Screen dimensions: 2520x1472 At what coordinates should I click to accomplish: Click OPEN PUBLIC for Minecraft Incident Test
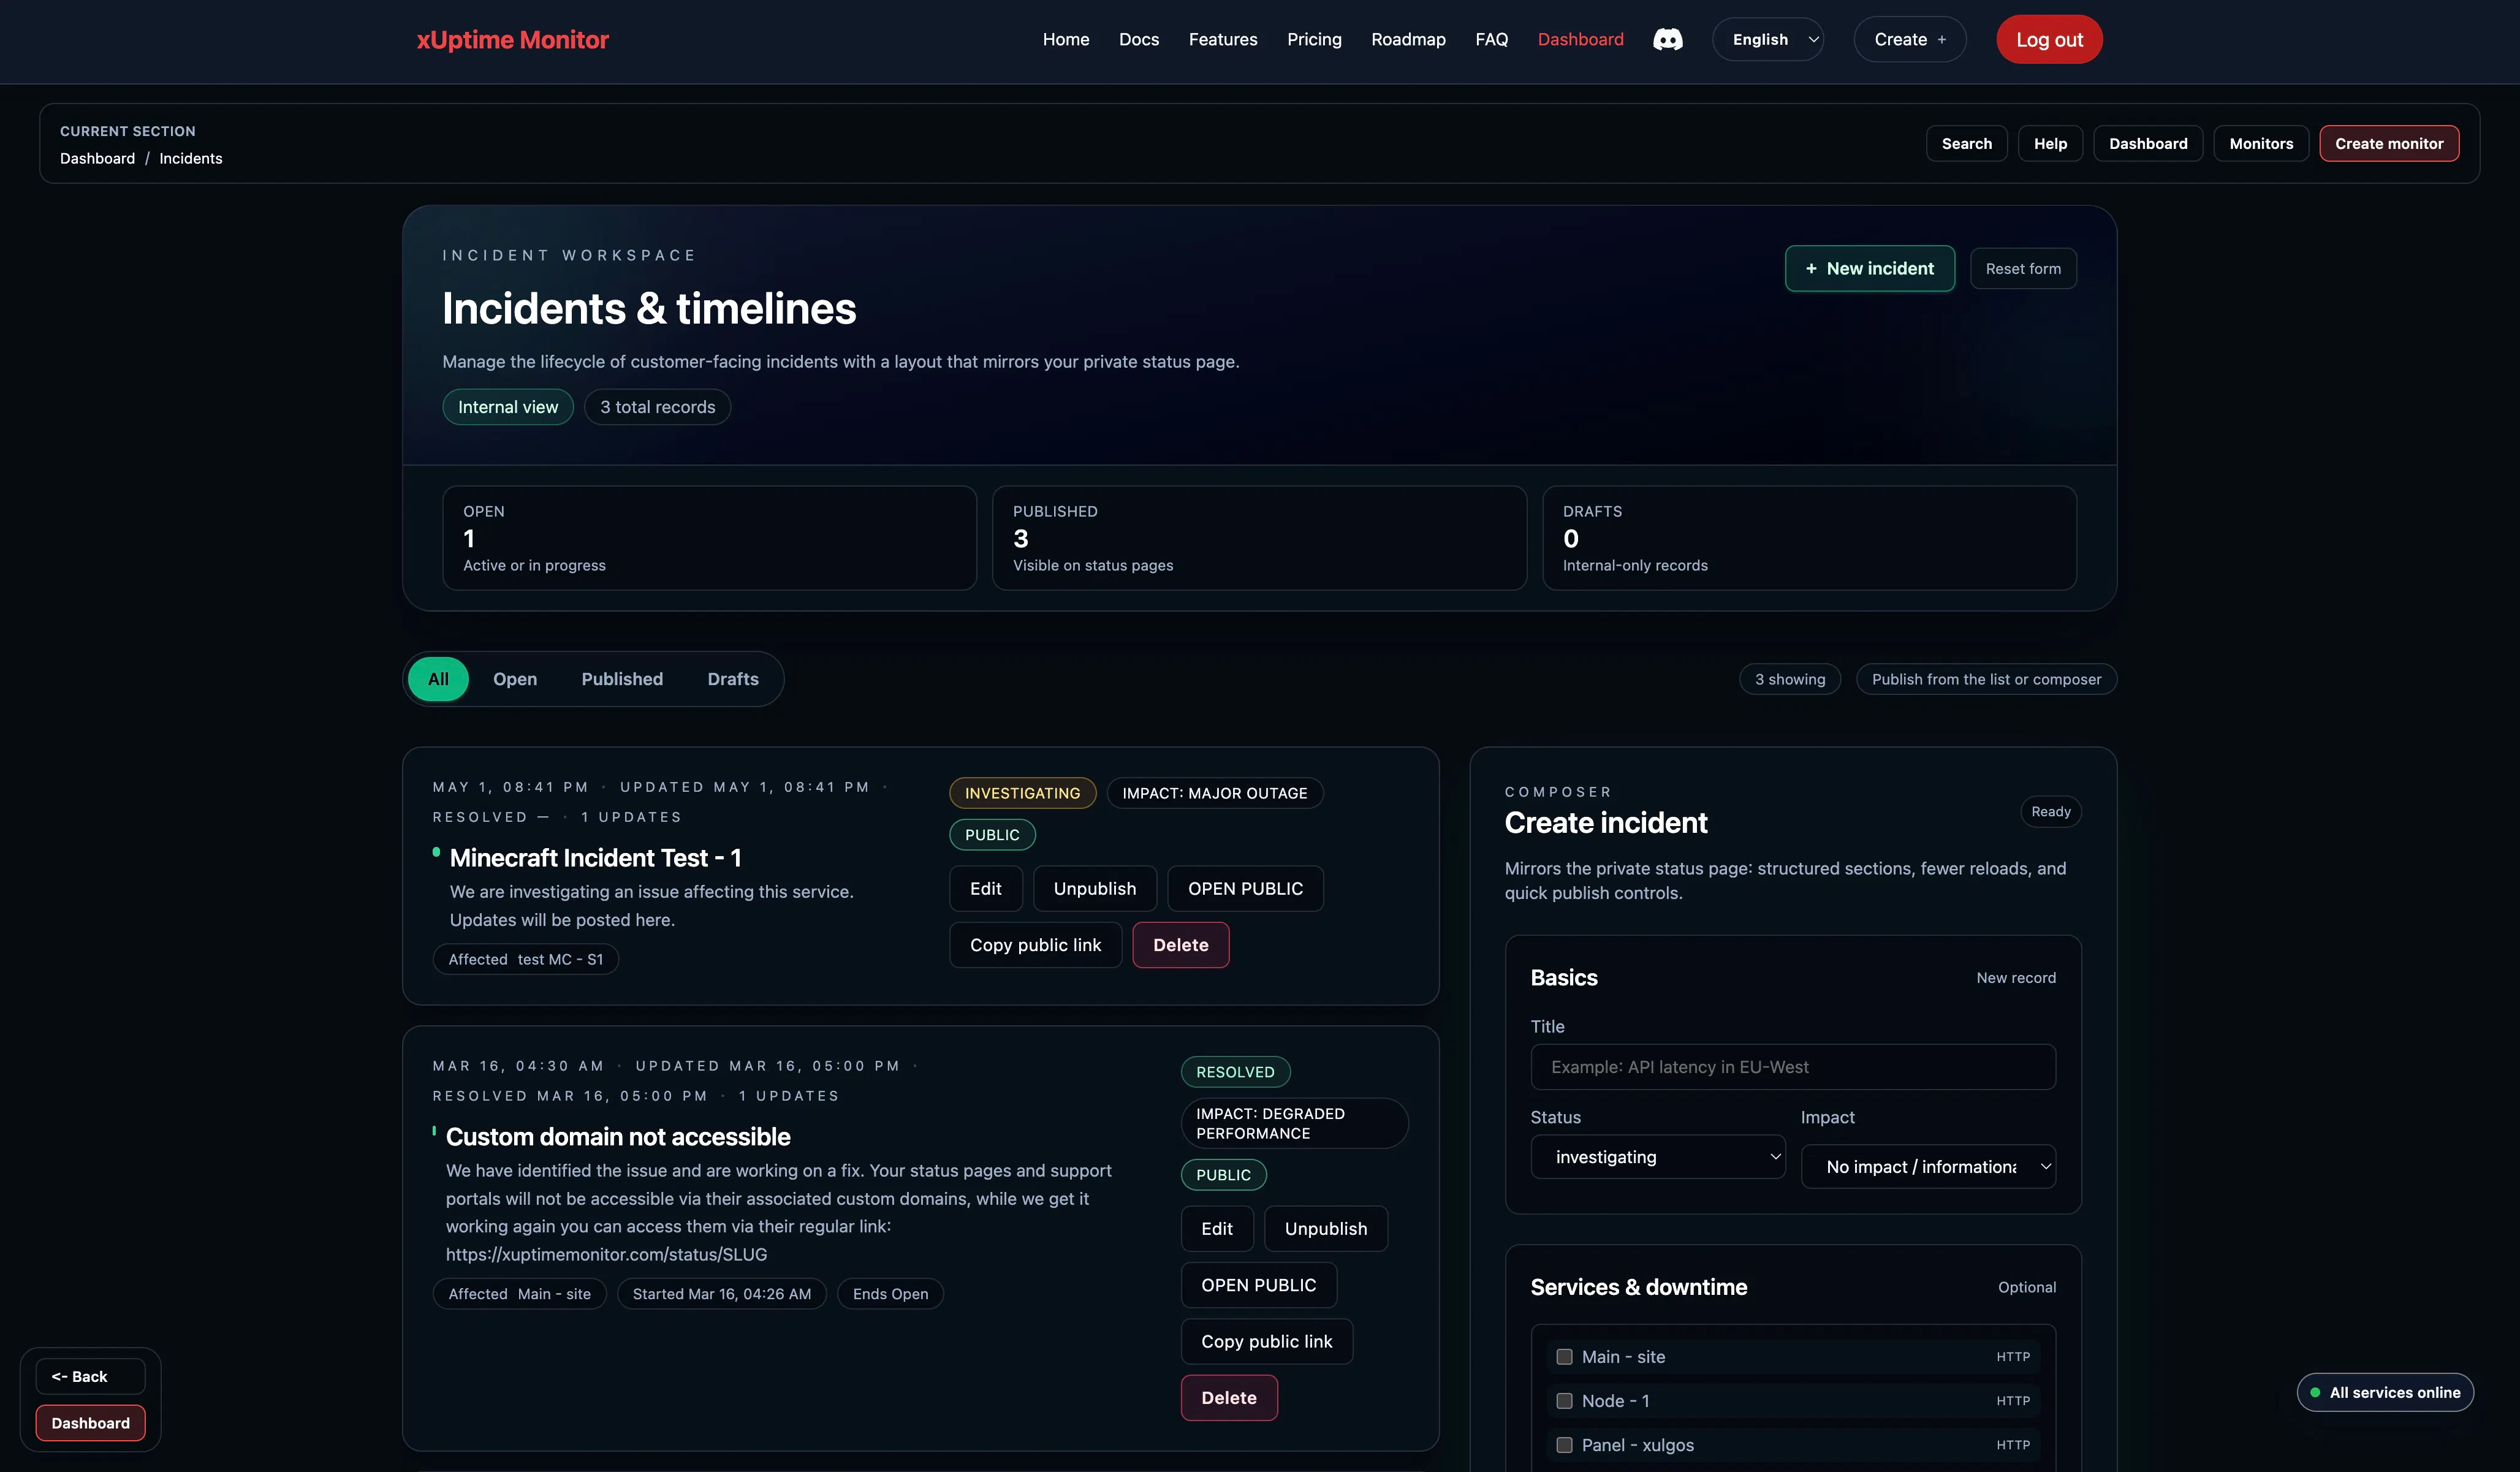tap(1245, 888)
